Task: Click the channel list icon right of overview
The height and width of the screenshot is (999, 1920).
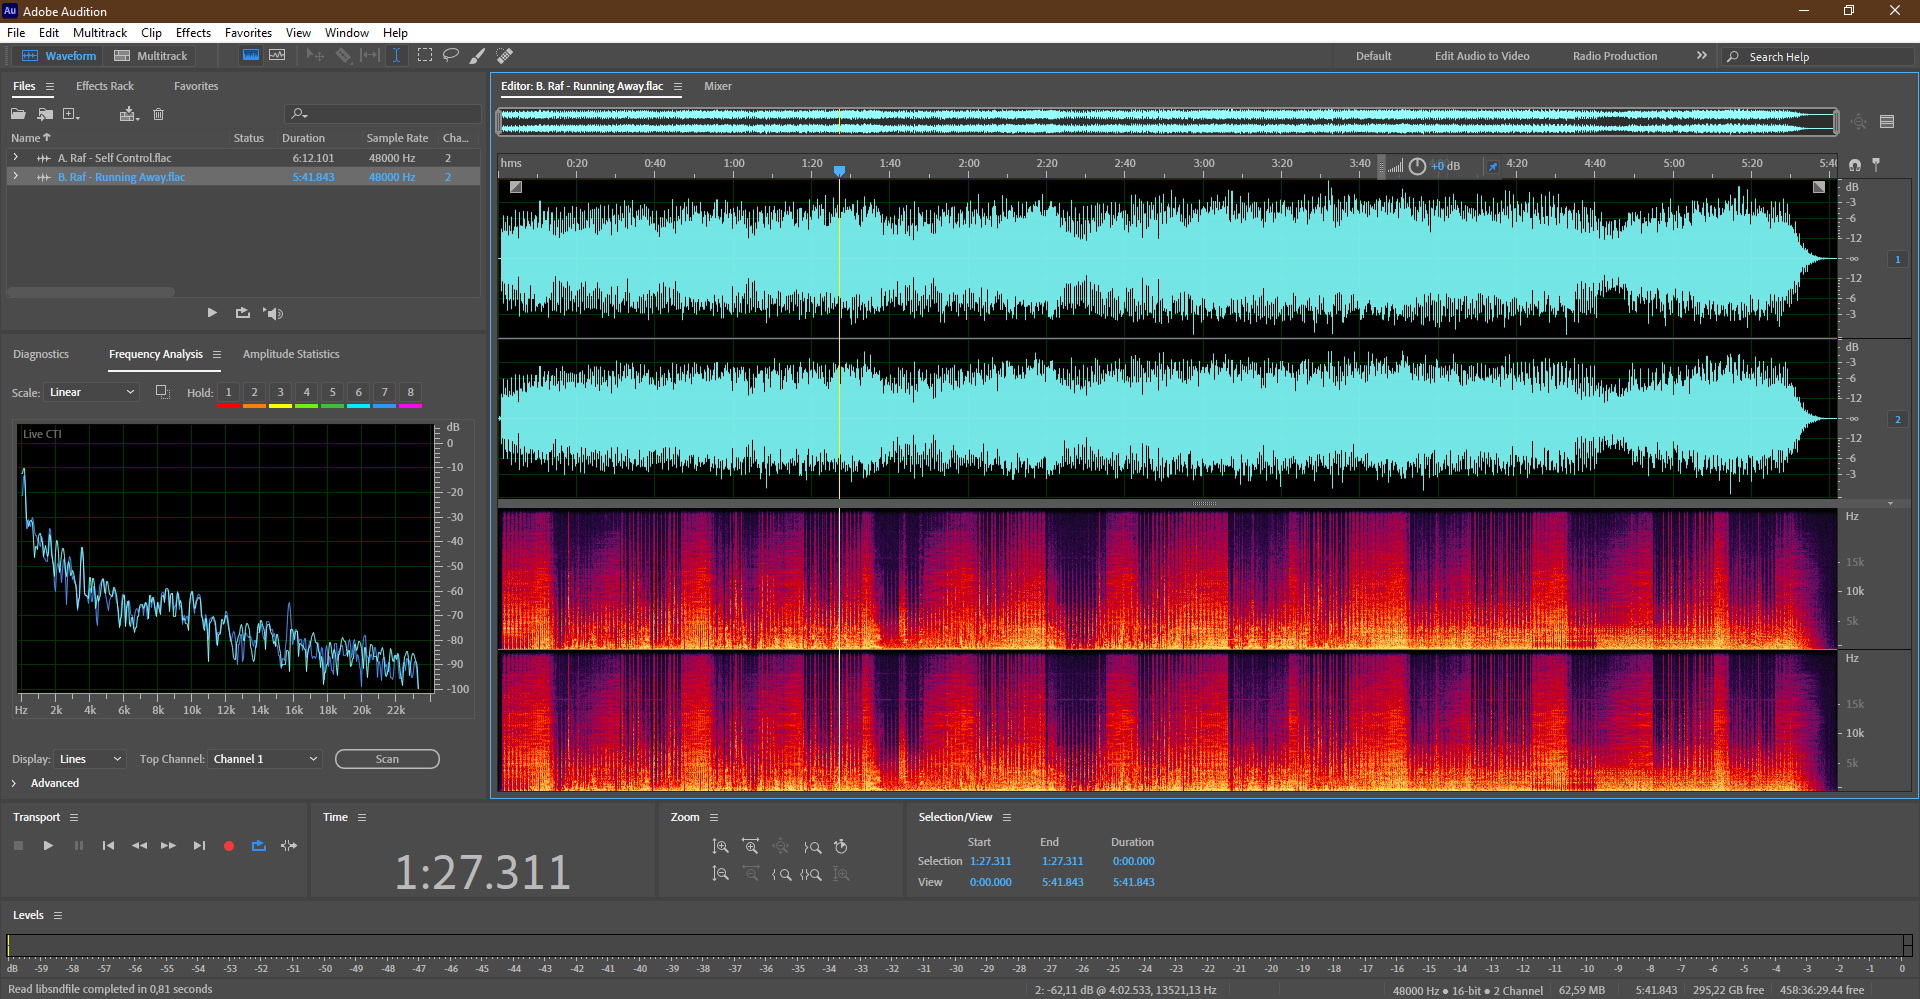Action: coord(1887,122)
